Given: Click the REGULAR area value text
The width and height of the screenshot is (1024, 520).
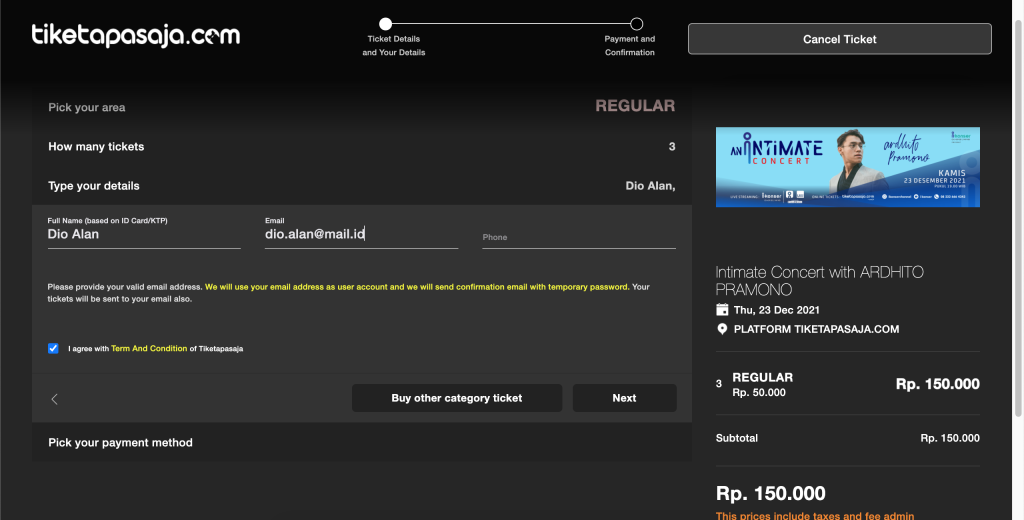Looking at the screenshot, I should pyautogui.click(x=635, y=106).
